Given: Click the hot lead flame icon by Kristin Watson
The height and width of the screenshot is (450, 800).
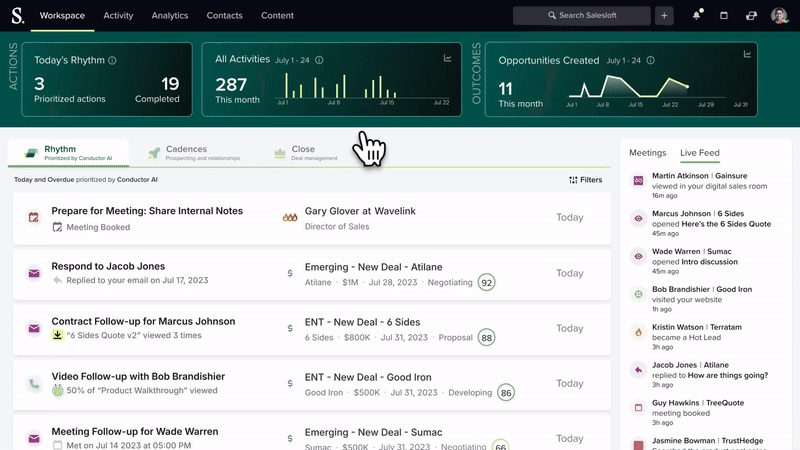Looking at the screenshot, I should [638, 332].
